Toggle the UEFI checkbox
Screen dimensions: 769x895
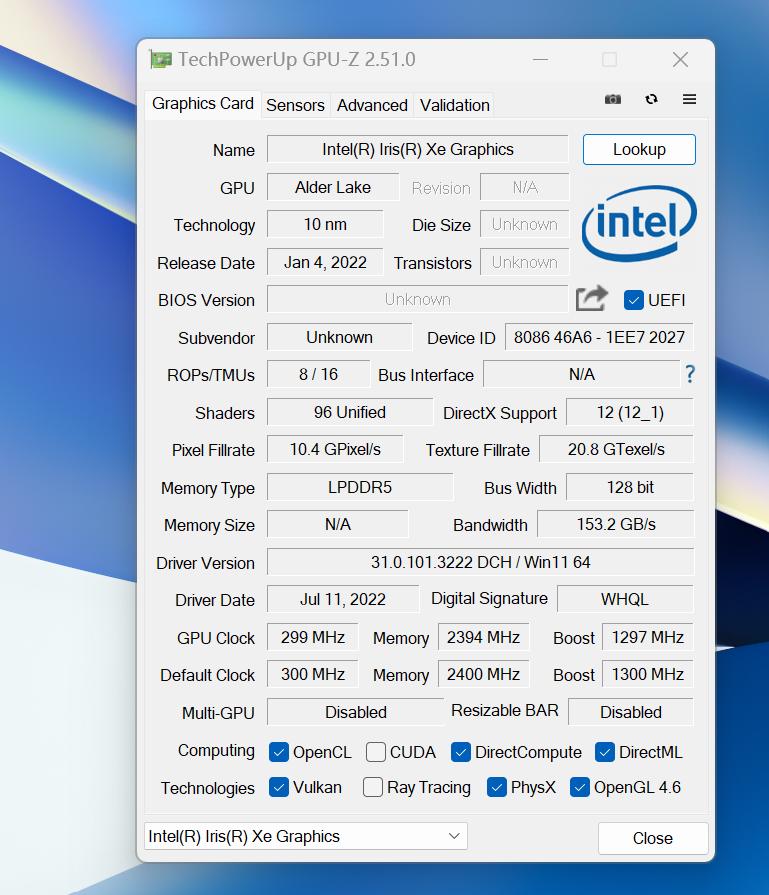pos(634,300)
